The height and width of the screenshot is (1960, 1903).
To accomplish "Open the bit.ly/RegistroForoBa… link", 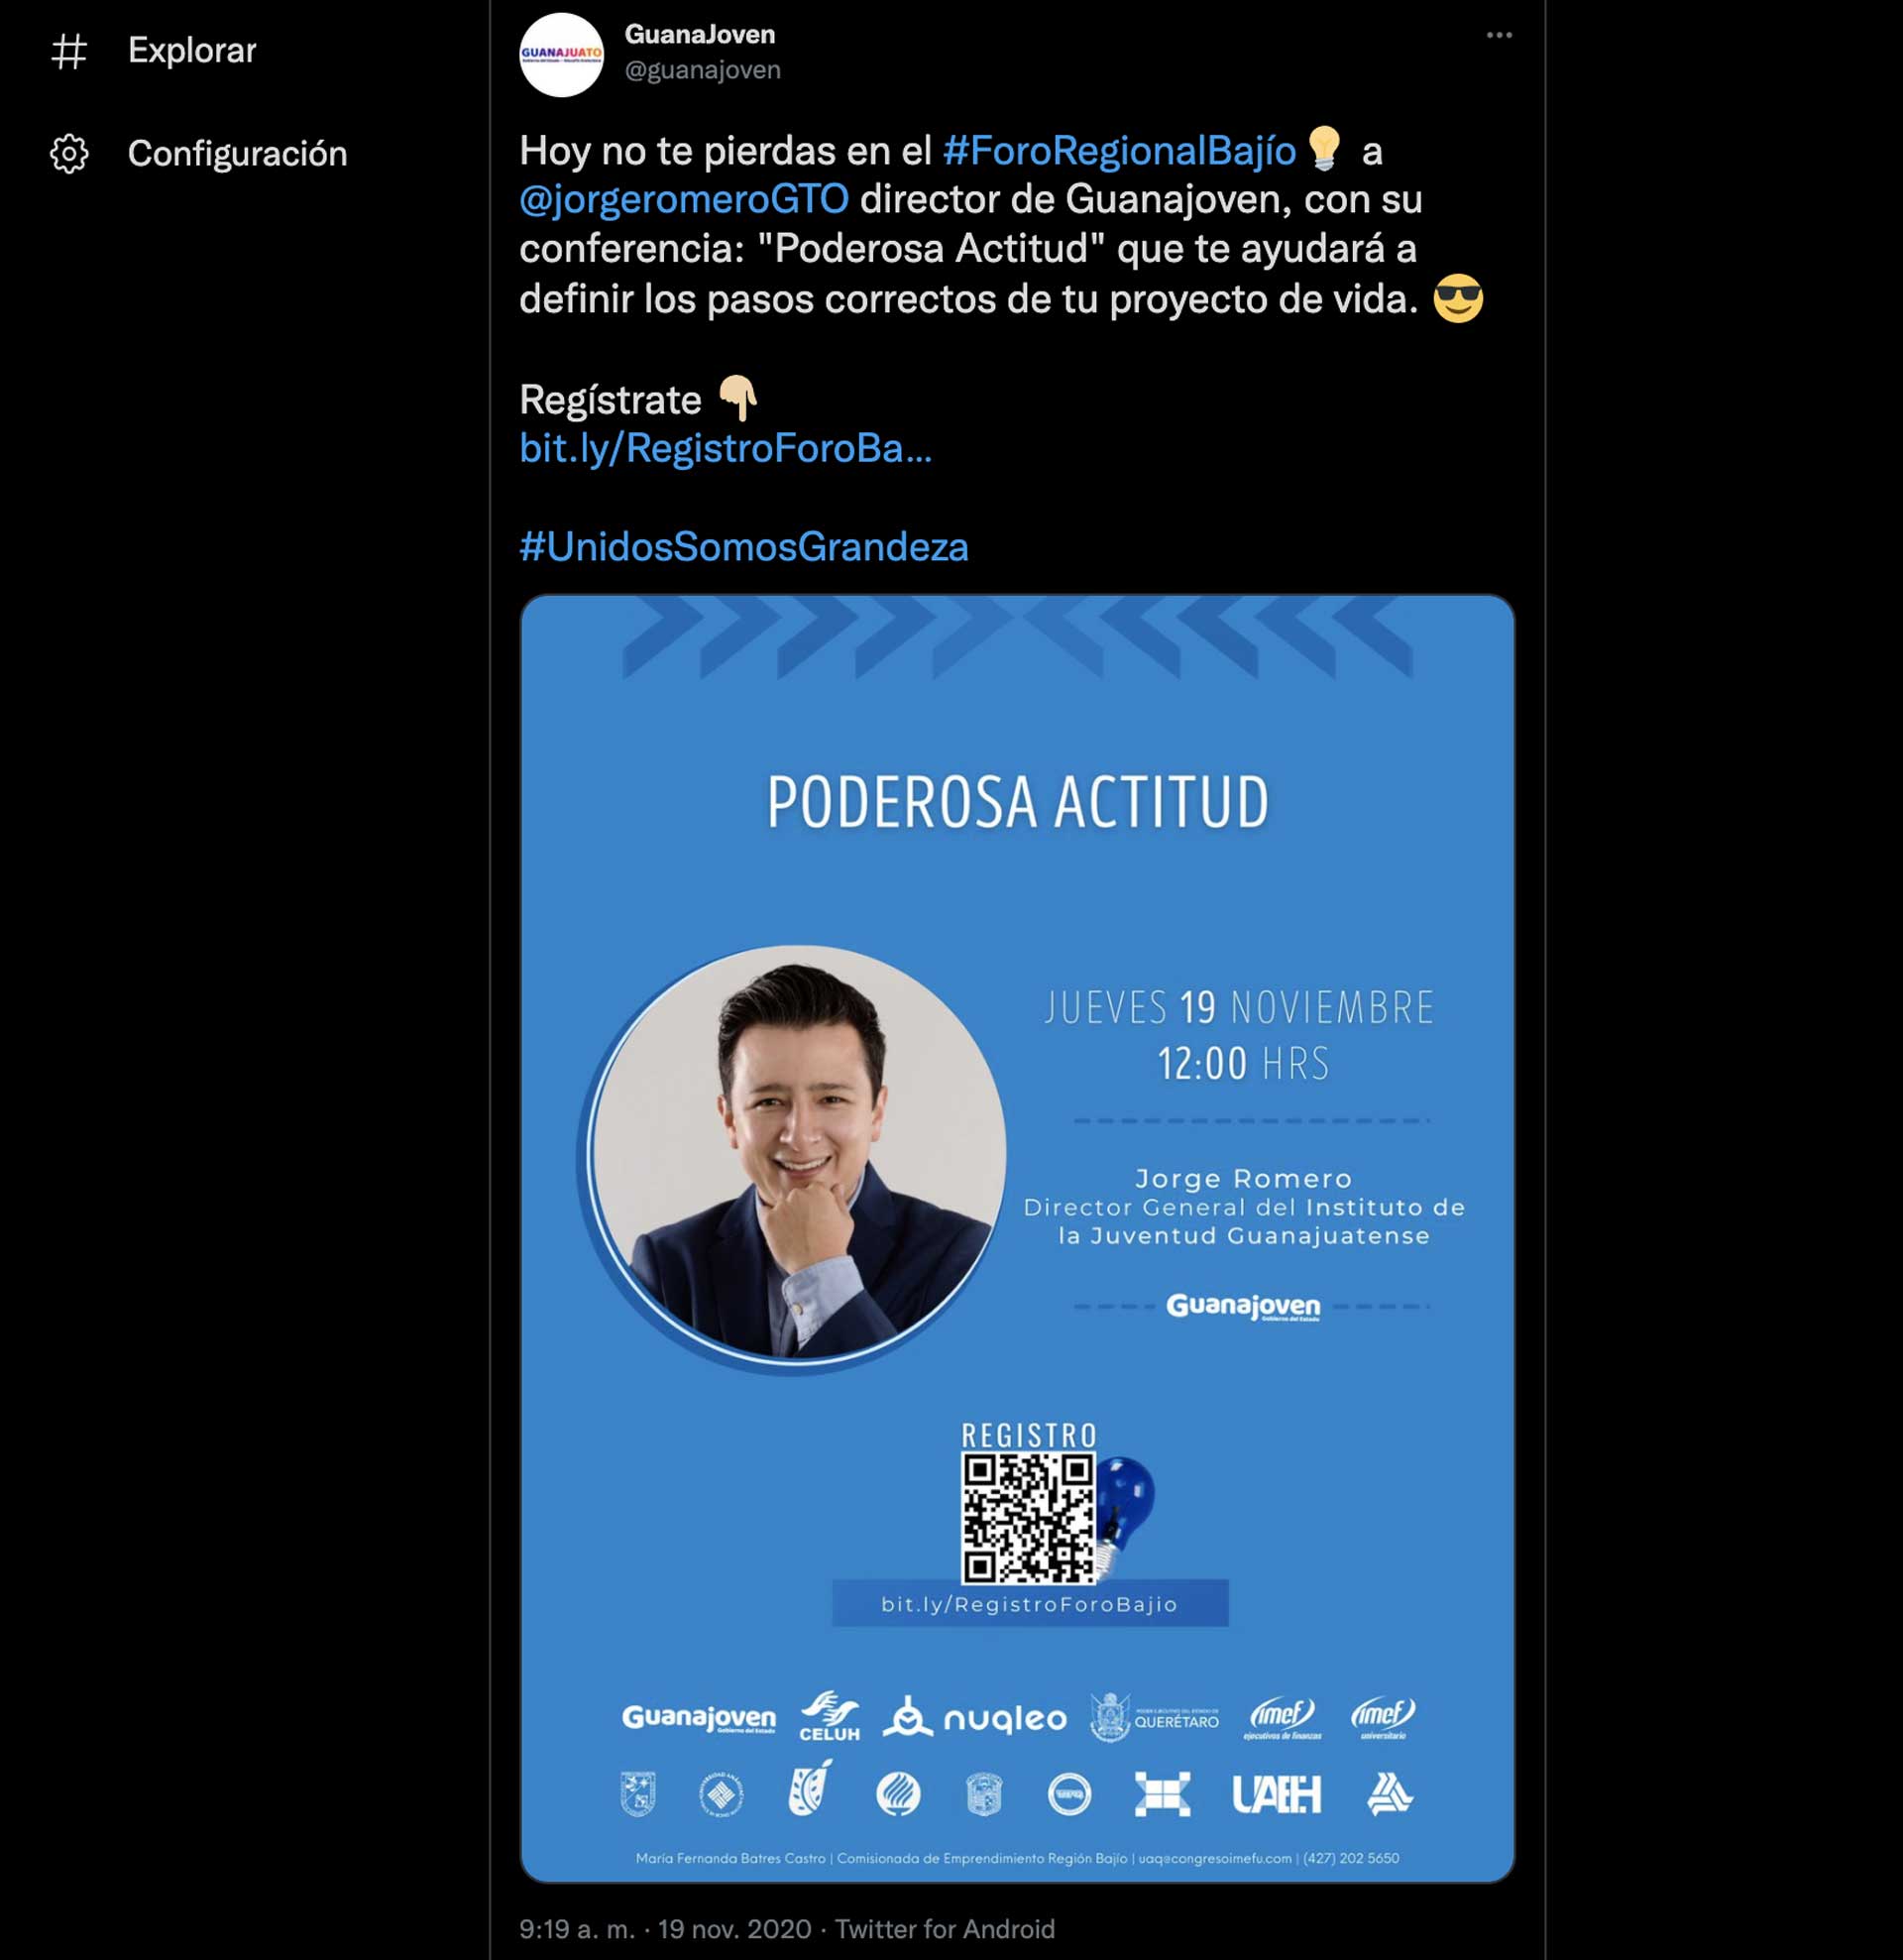I will click(x=726, y=448).
